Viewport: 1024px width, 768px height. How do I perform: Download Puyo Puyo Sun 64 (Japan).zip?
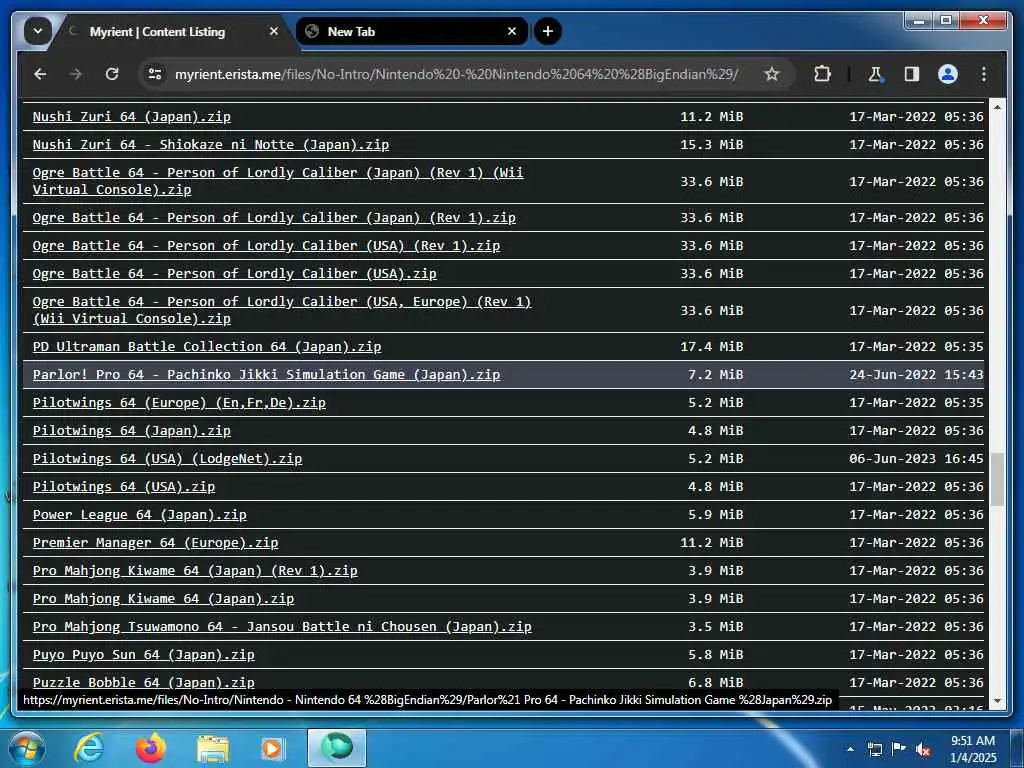pos(144,655)
